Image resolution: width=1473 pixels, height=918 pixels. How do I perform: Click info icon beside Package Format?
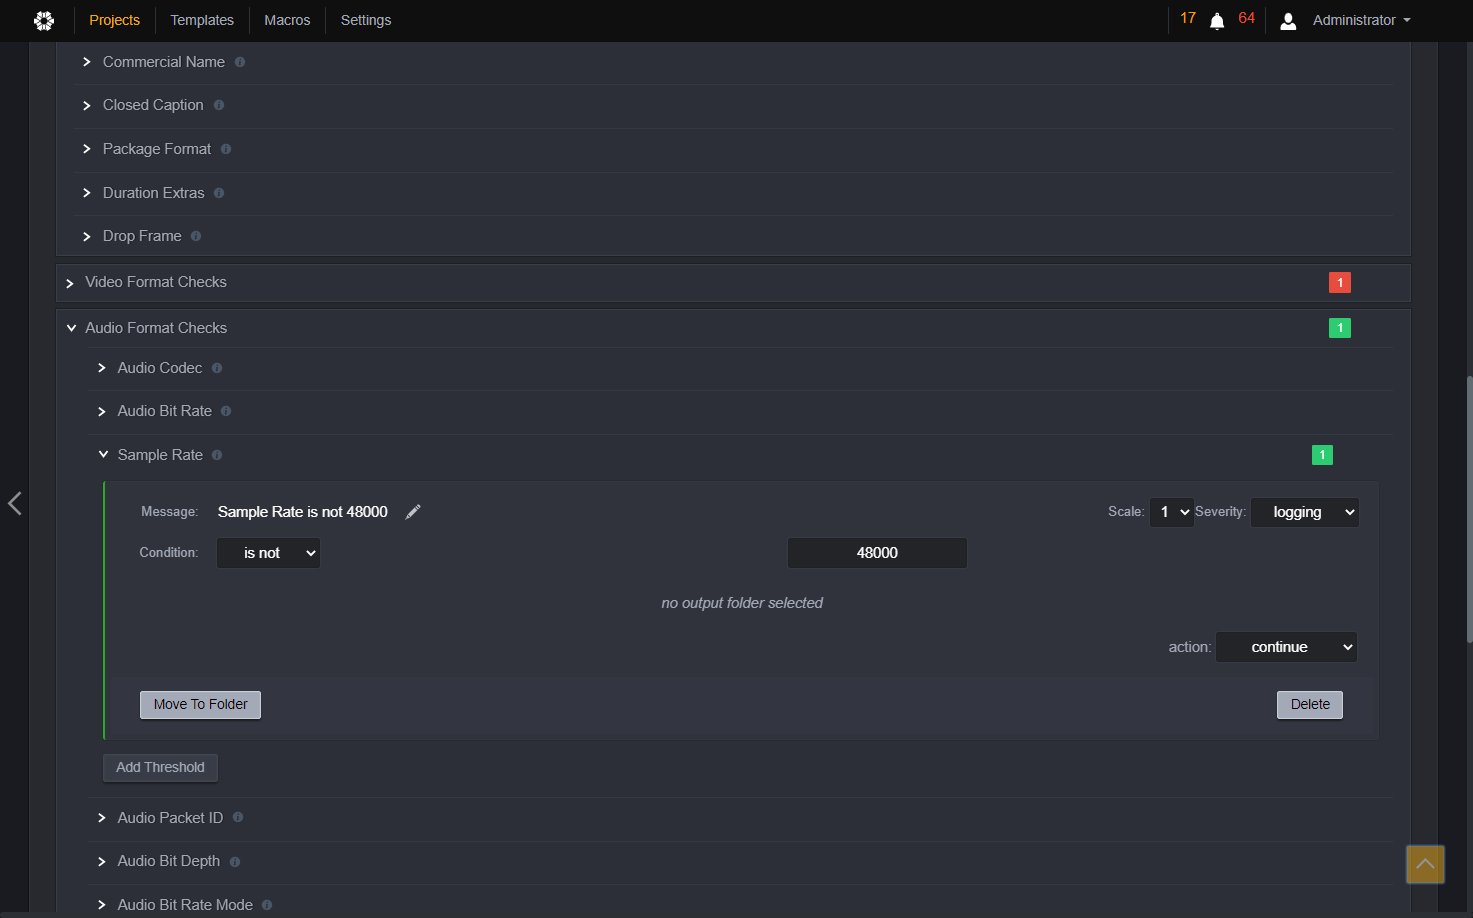pyautogui.click(x=226, y=149)
